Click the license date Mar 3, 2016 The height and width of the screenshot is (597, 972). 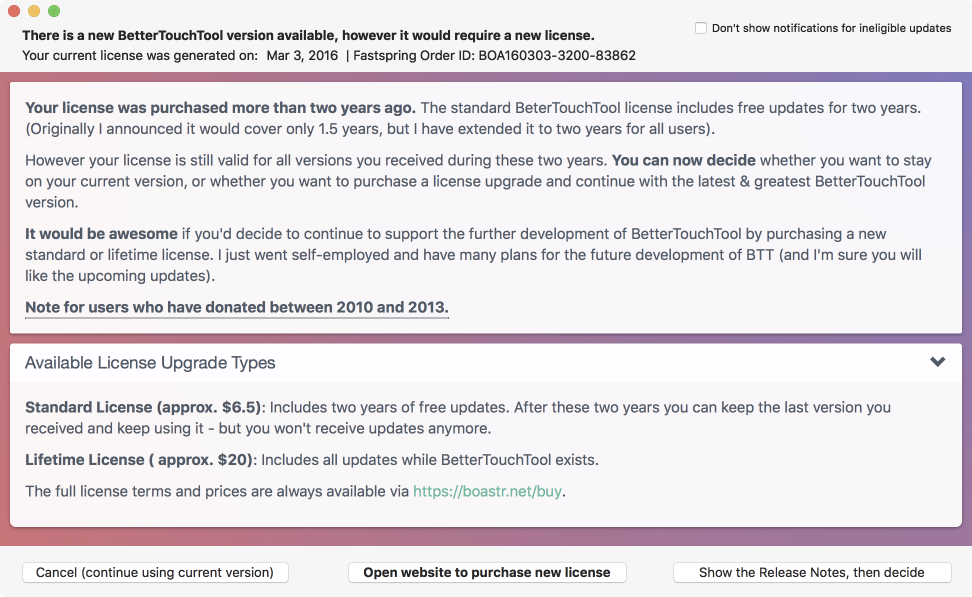coord(301,55)
